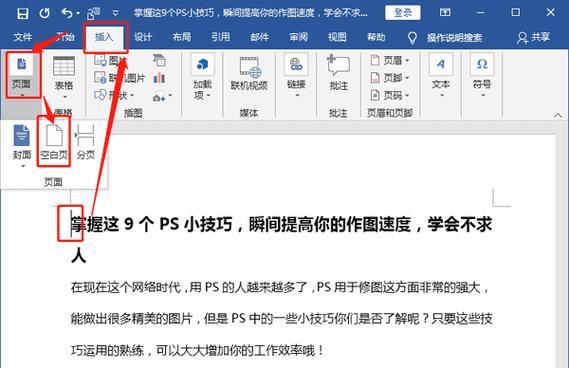Insert a 封面 cover page
This screenshot has height=368, width=569.
(22, 146)
